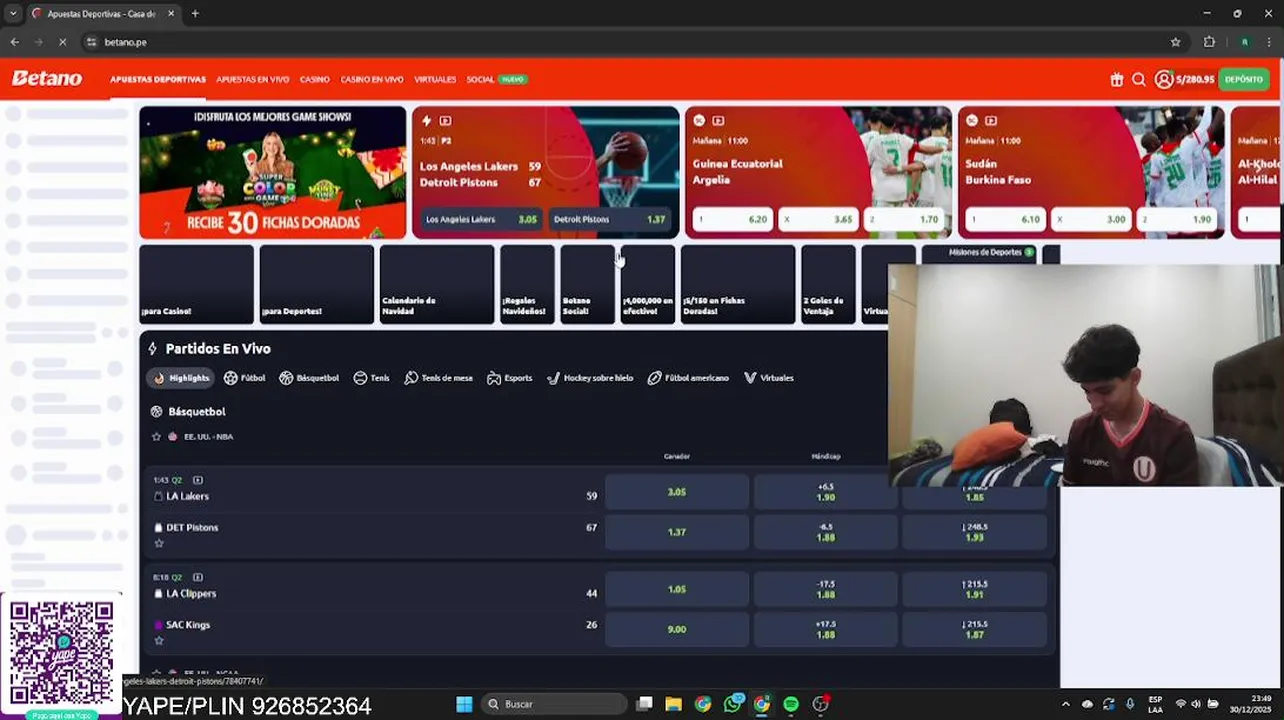Pick over 215.5 total at 1.91
This screenshot has height=720, width=1284.
(974, 589)
